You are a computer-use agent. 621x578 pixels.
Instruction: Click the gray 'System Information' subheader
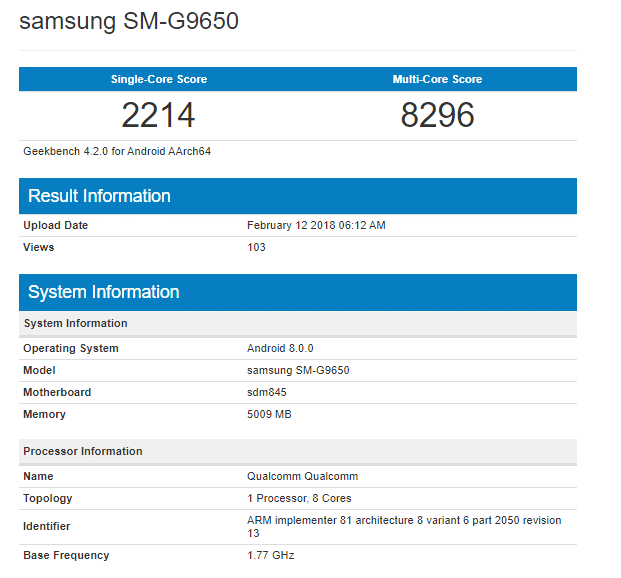point(298,324)
